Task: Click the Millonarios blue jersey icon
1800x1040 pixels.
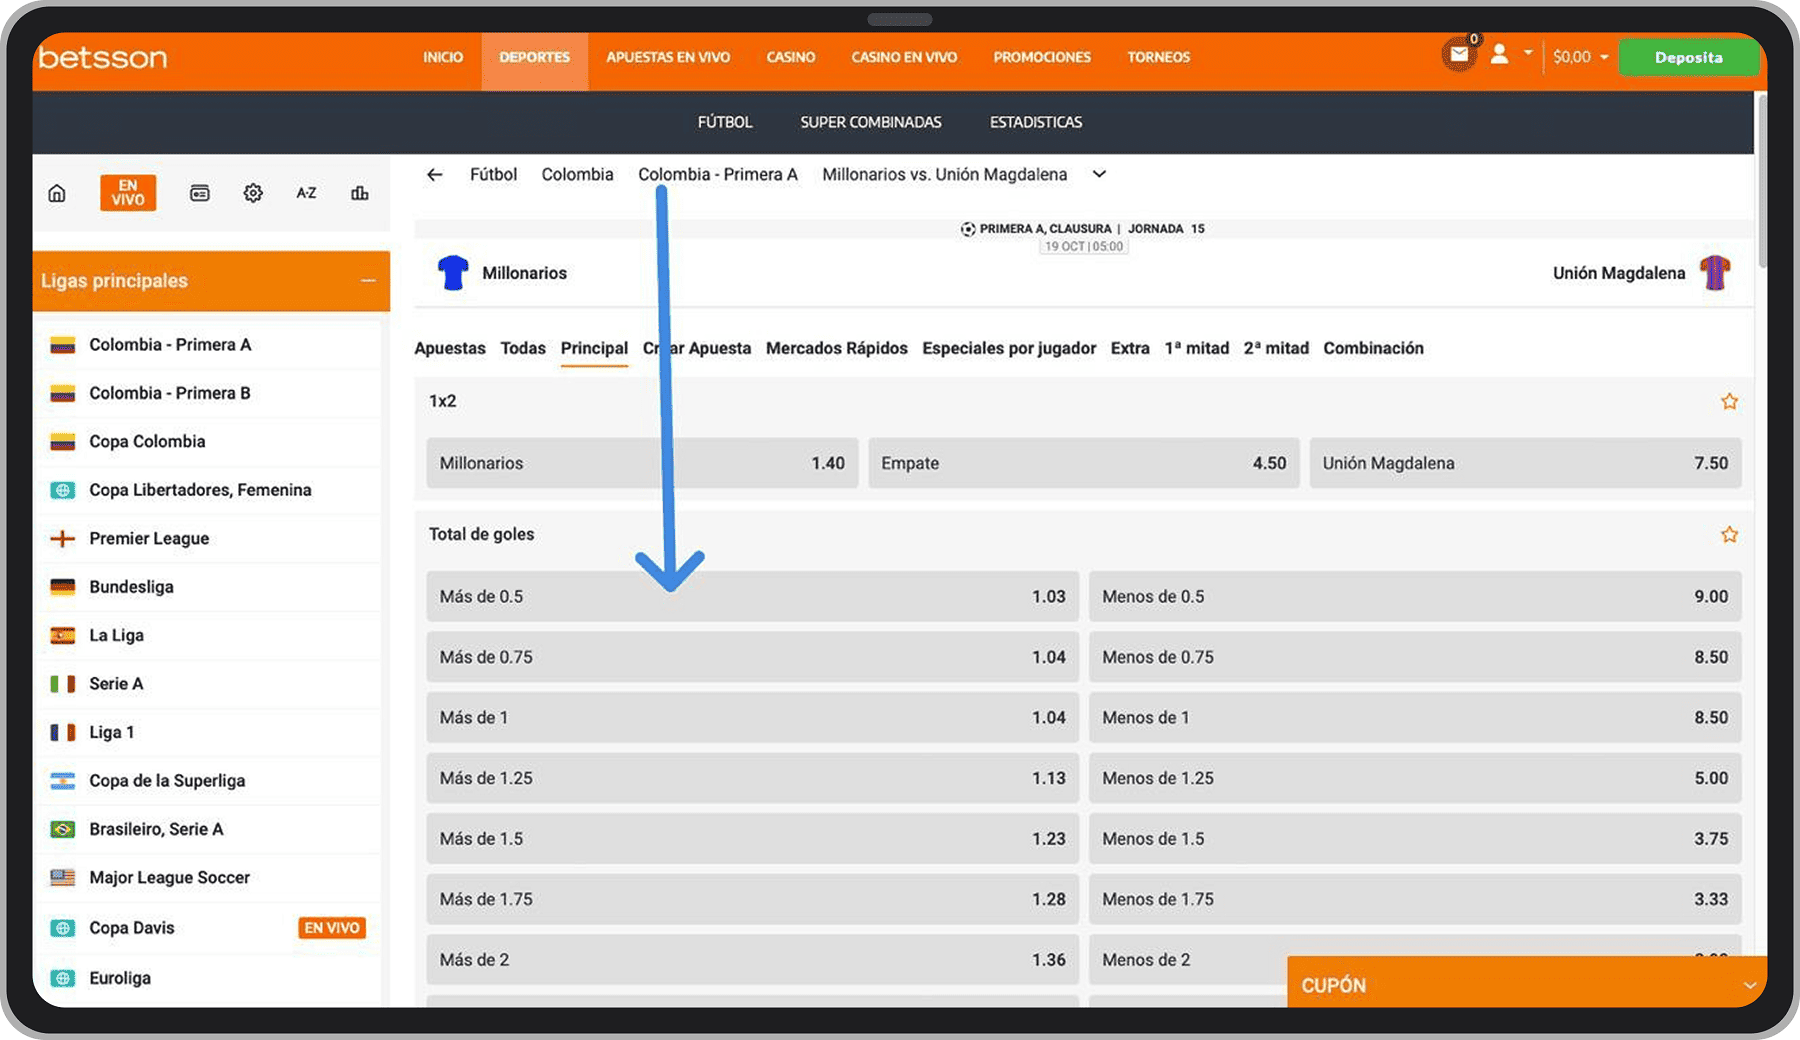Action: (x=453, y=272)
